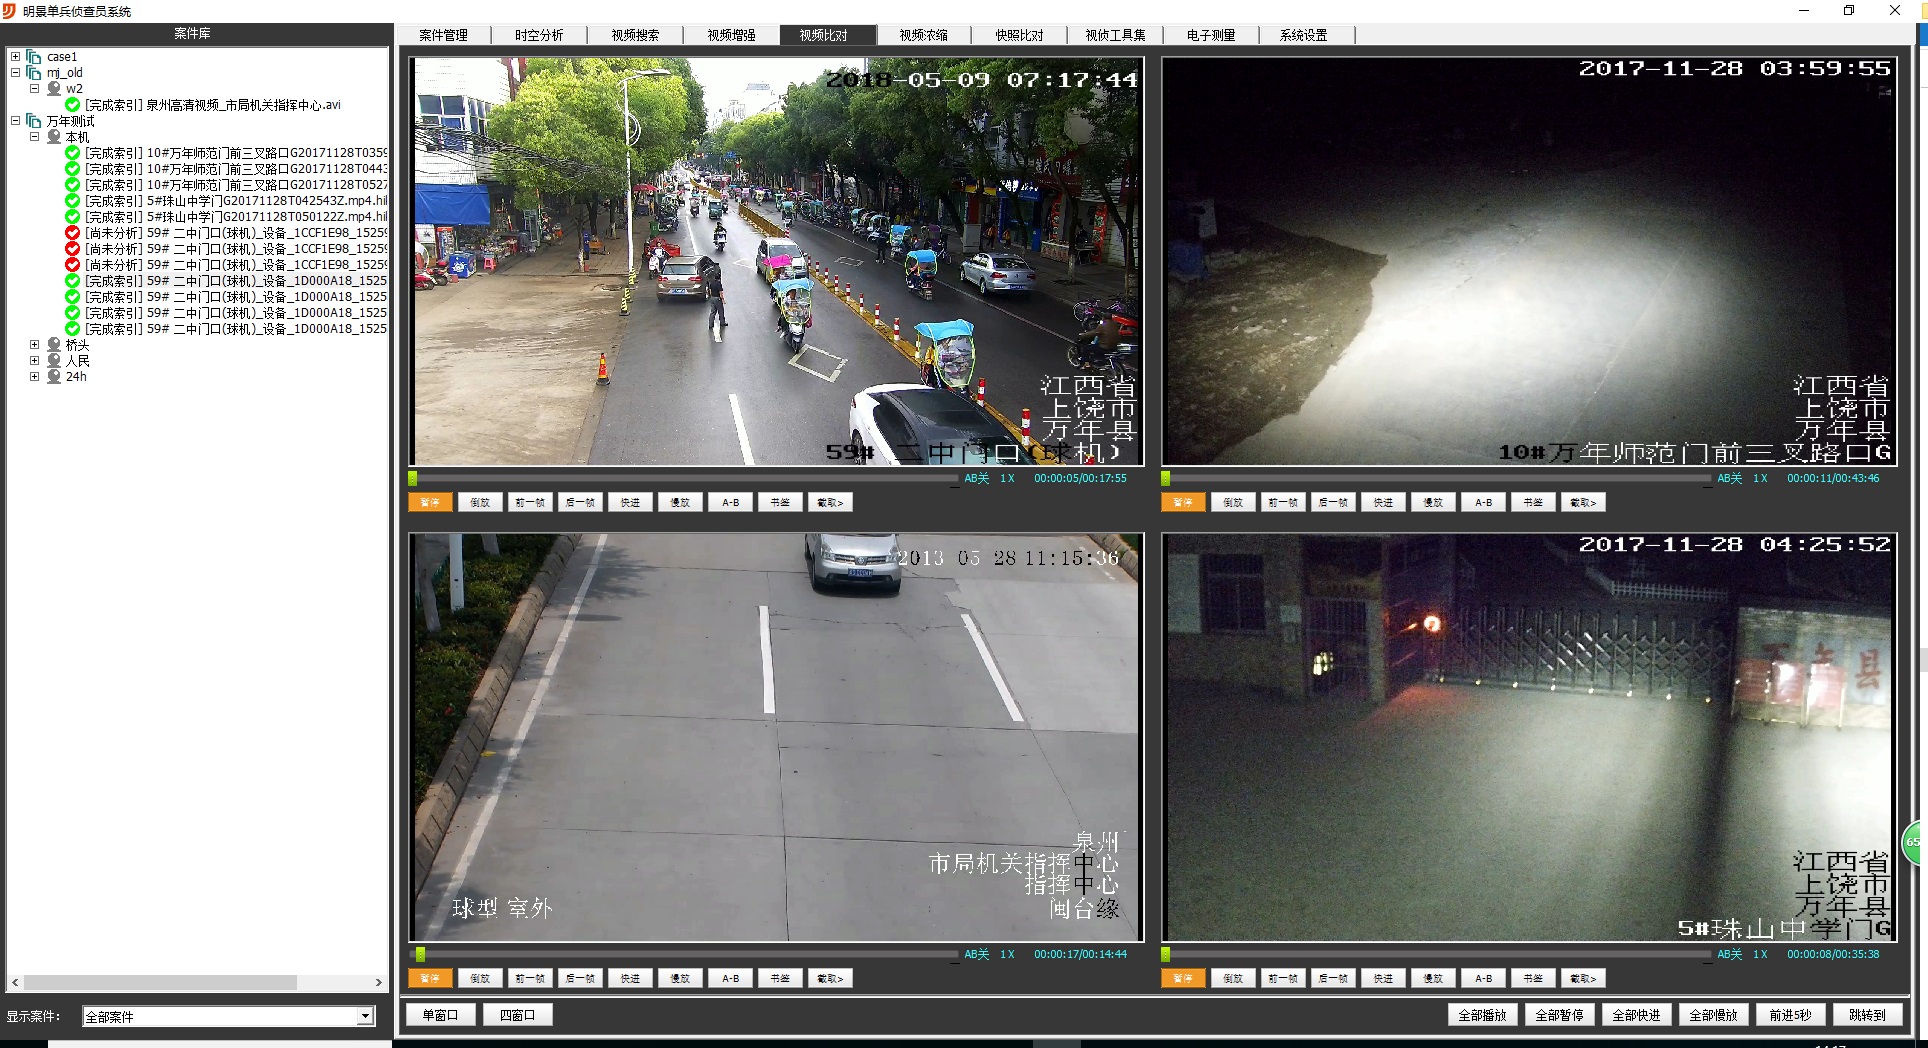This screenshot has height=1048, width=1928.
Task: Click the camera icon beside 24h
Action: [x=54, y=377]
